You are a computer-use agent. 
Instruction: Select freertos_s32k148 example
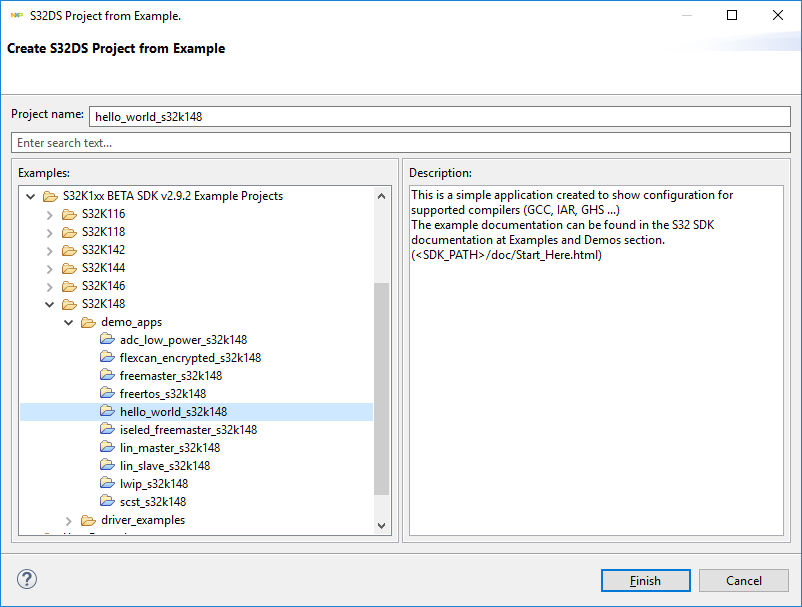click(163, 394)
